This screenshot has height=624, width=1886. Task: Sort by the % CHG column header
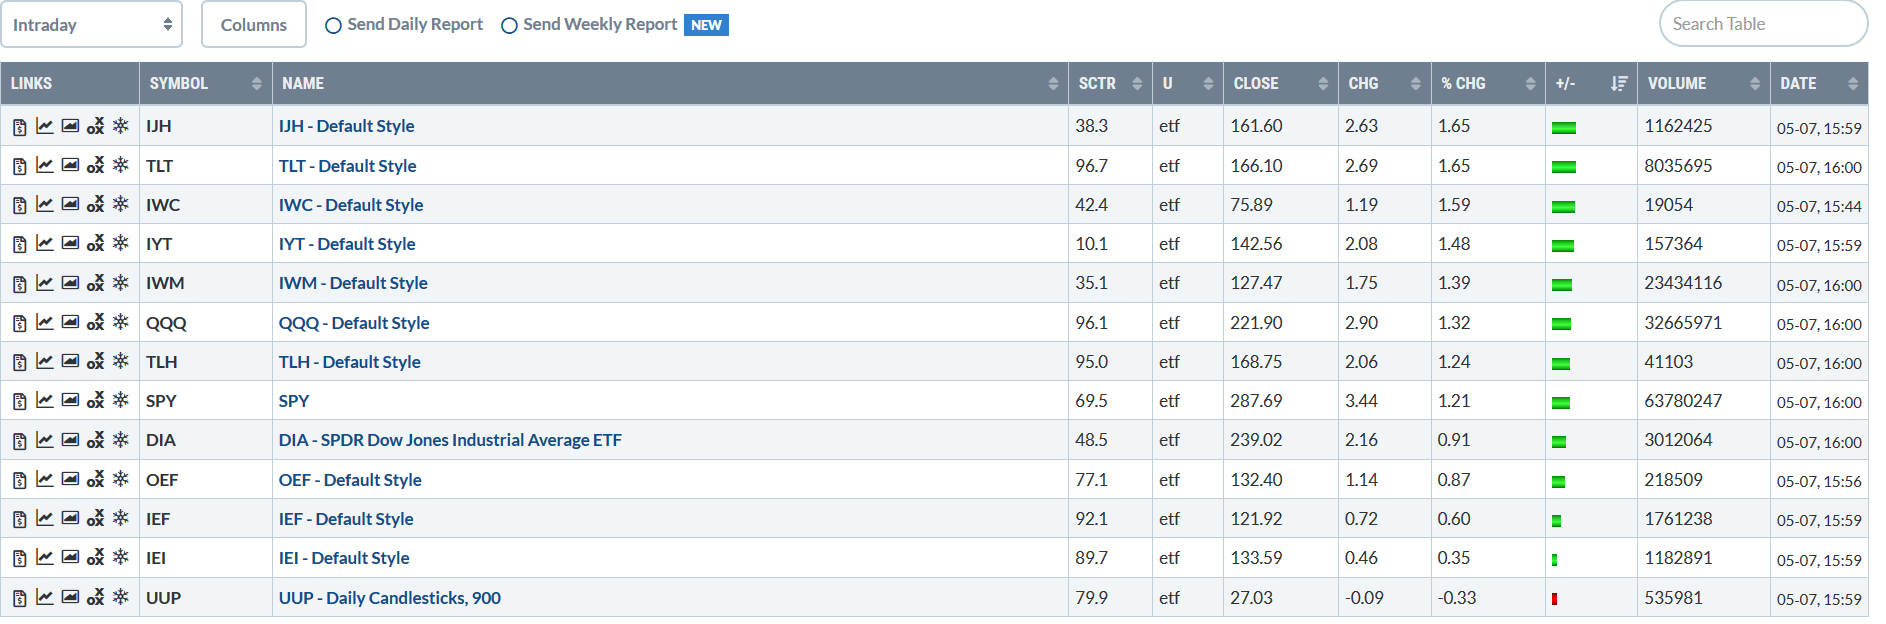tap(1488, 84)
